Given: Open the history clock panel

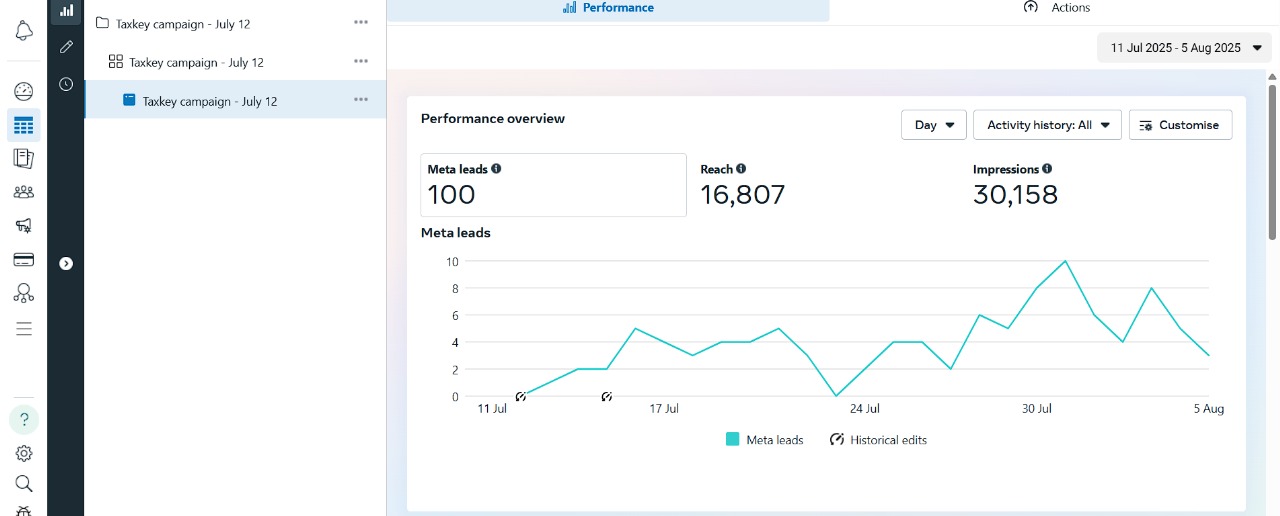Looking at the screenshot, I should (66, 84).
